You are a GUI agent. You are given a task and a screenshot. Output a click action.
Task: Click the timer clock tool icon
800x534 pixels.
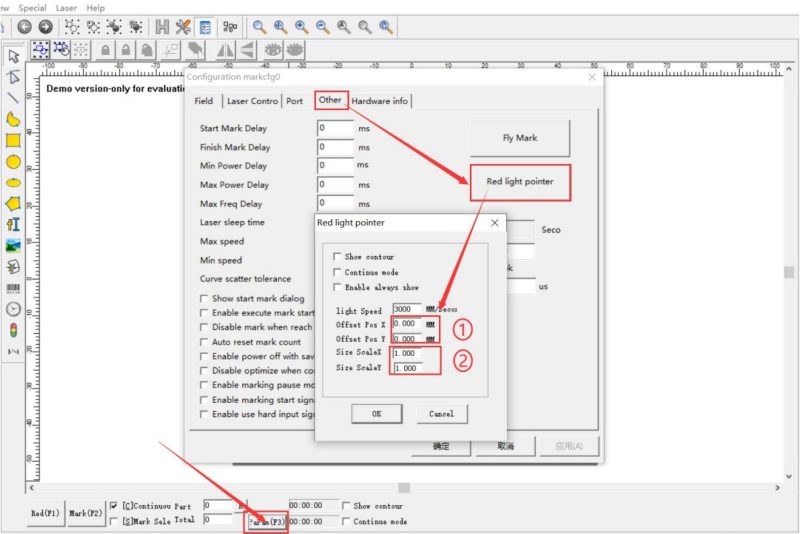pyautogui.click(x=13, y=309)
